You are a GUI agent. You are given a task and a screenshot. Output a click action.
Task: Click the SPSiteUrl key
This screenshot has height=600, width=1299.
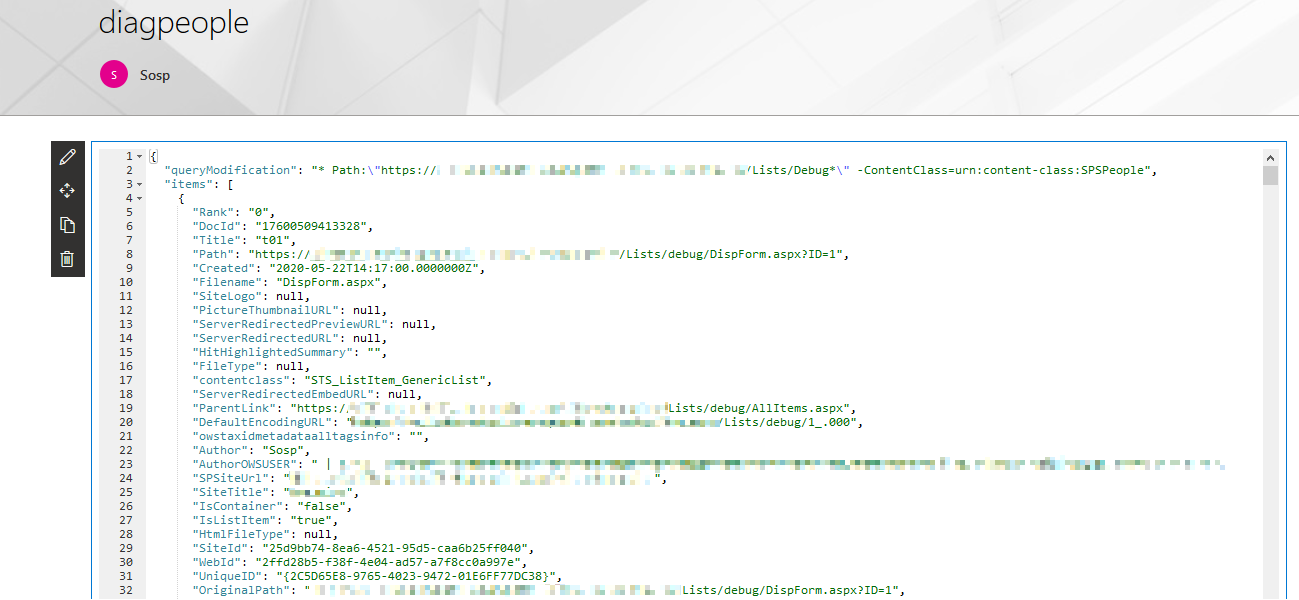pos(231,478)
